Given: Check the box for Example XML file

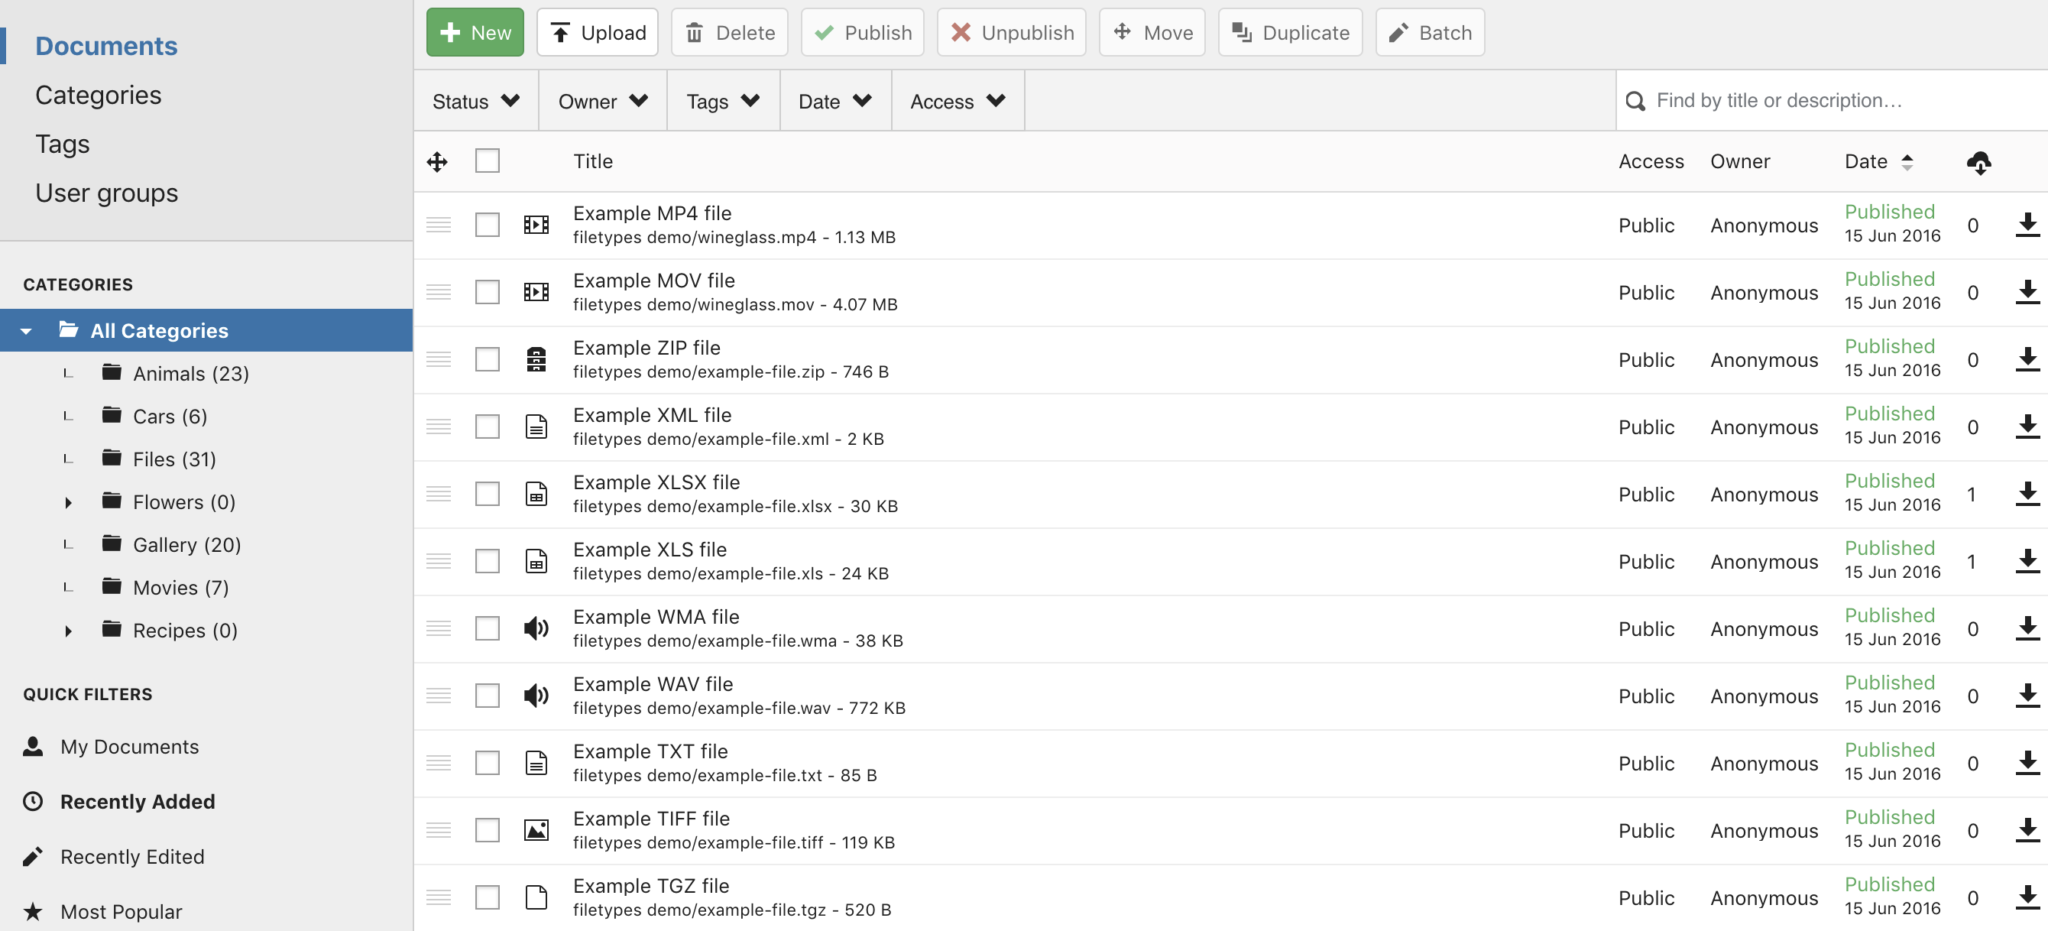Looking at the screenshot, I should pyautogui.click(x=487, y=427).
